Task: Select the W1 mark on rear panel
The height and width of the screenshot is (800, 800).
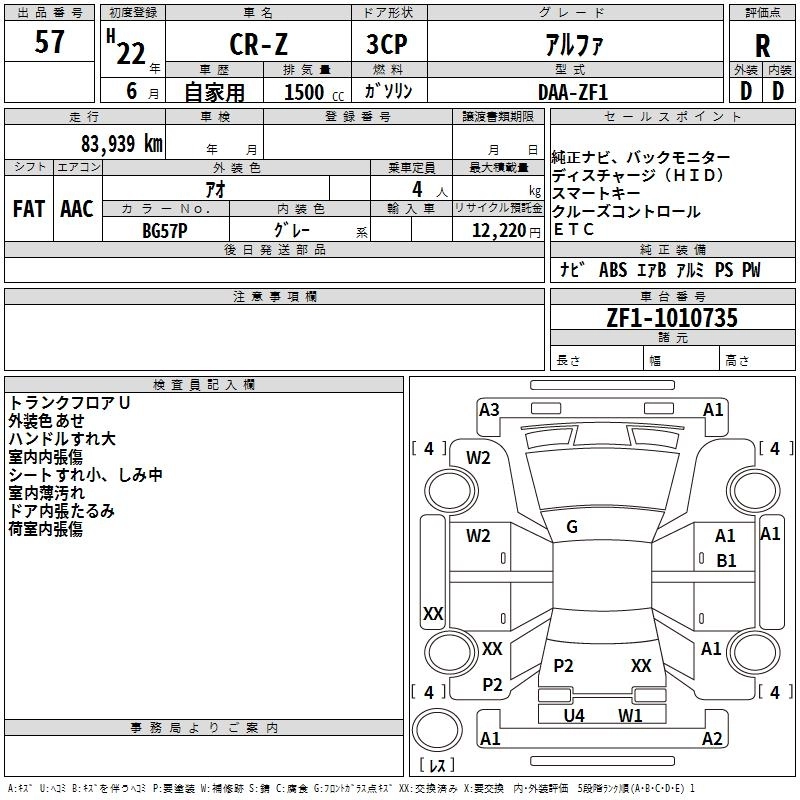Action: tap(630, 716)
